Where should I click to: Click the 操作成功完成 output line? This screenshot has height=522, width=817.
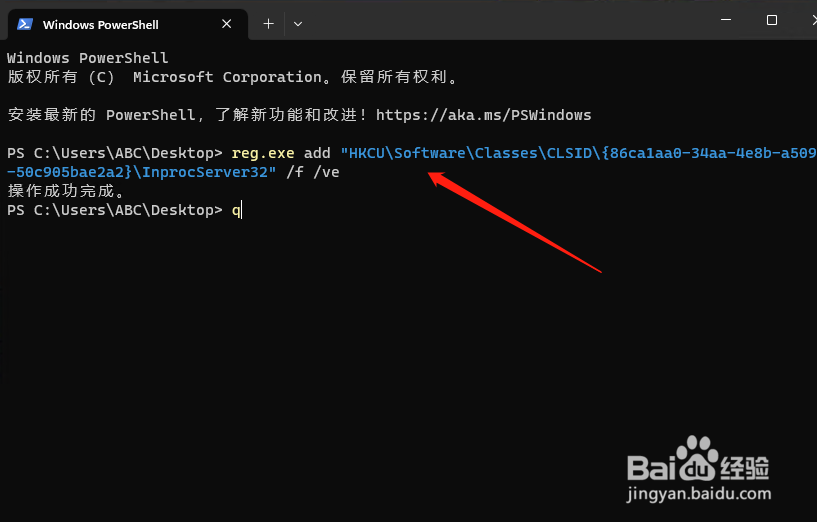point(66,191)
